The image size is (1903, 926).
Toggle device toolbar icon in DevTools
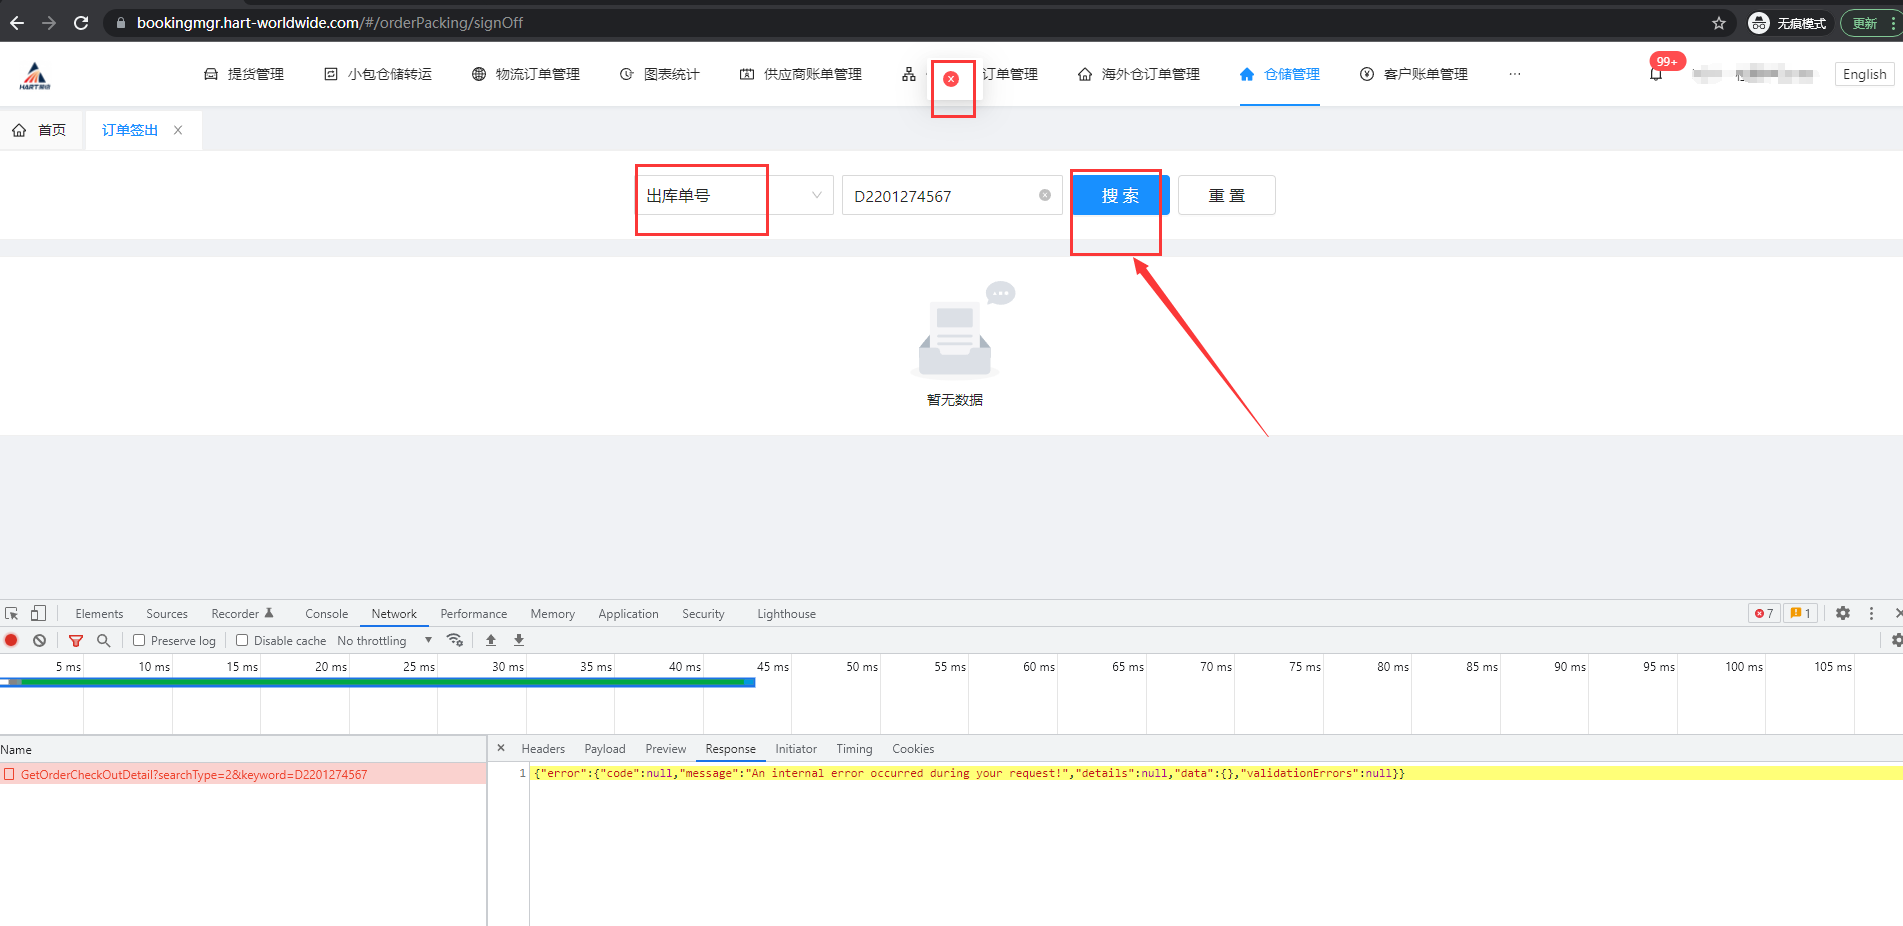pyautogui.click(x=38, y=613)
